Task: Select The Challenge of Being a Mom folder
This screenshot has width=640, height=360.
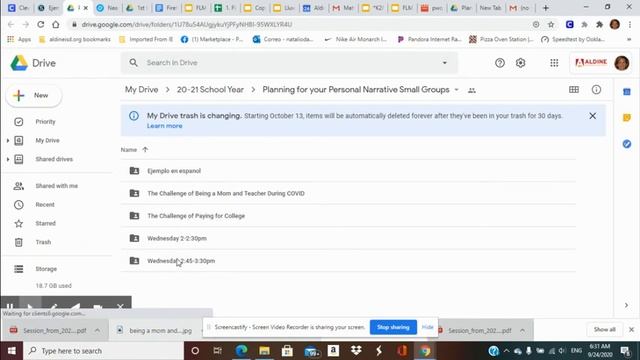Action: click(348, 193)
